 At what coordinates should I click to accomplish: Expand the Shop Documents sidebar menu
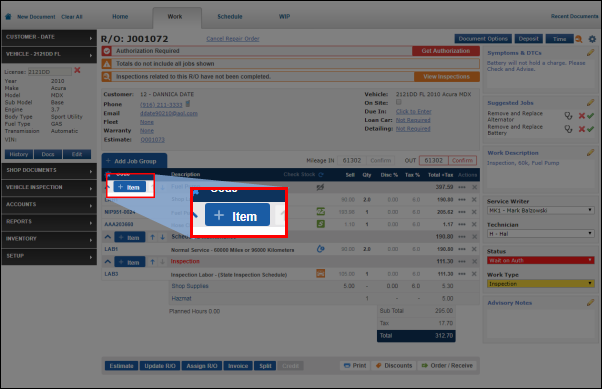49,170
